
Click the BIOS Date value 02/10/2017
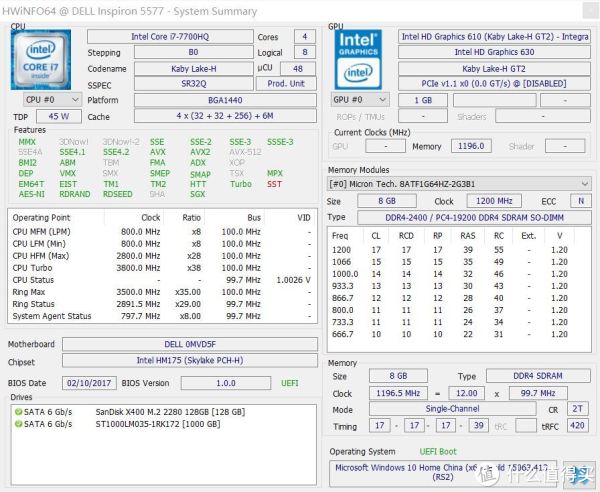(89, 383)
